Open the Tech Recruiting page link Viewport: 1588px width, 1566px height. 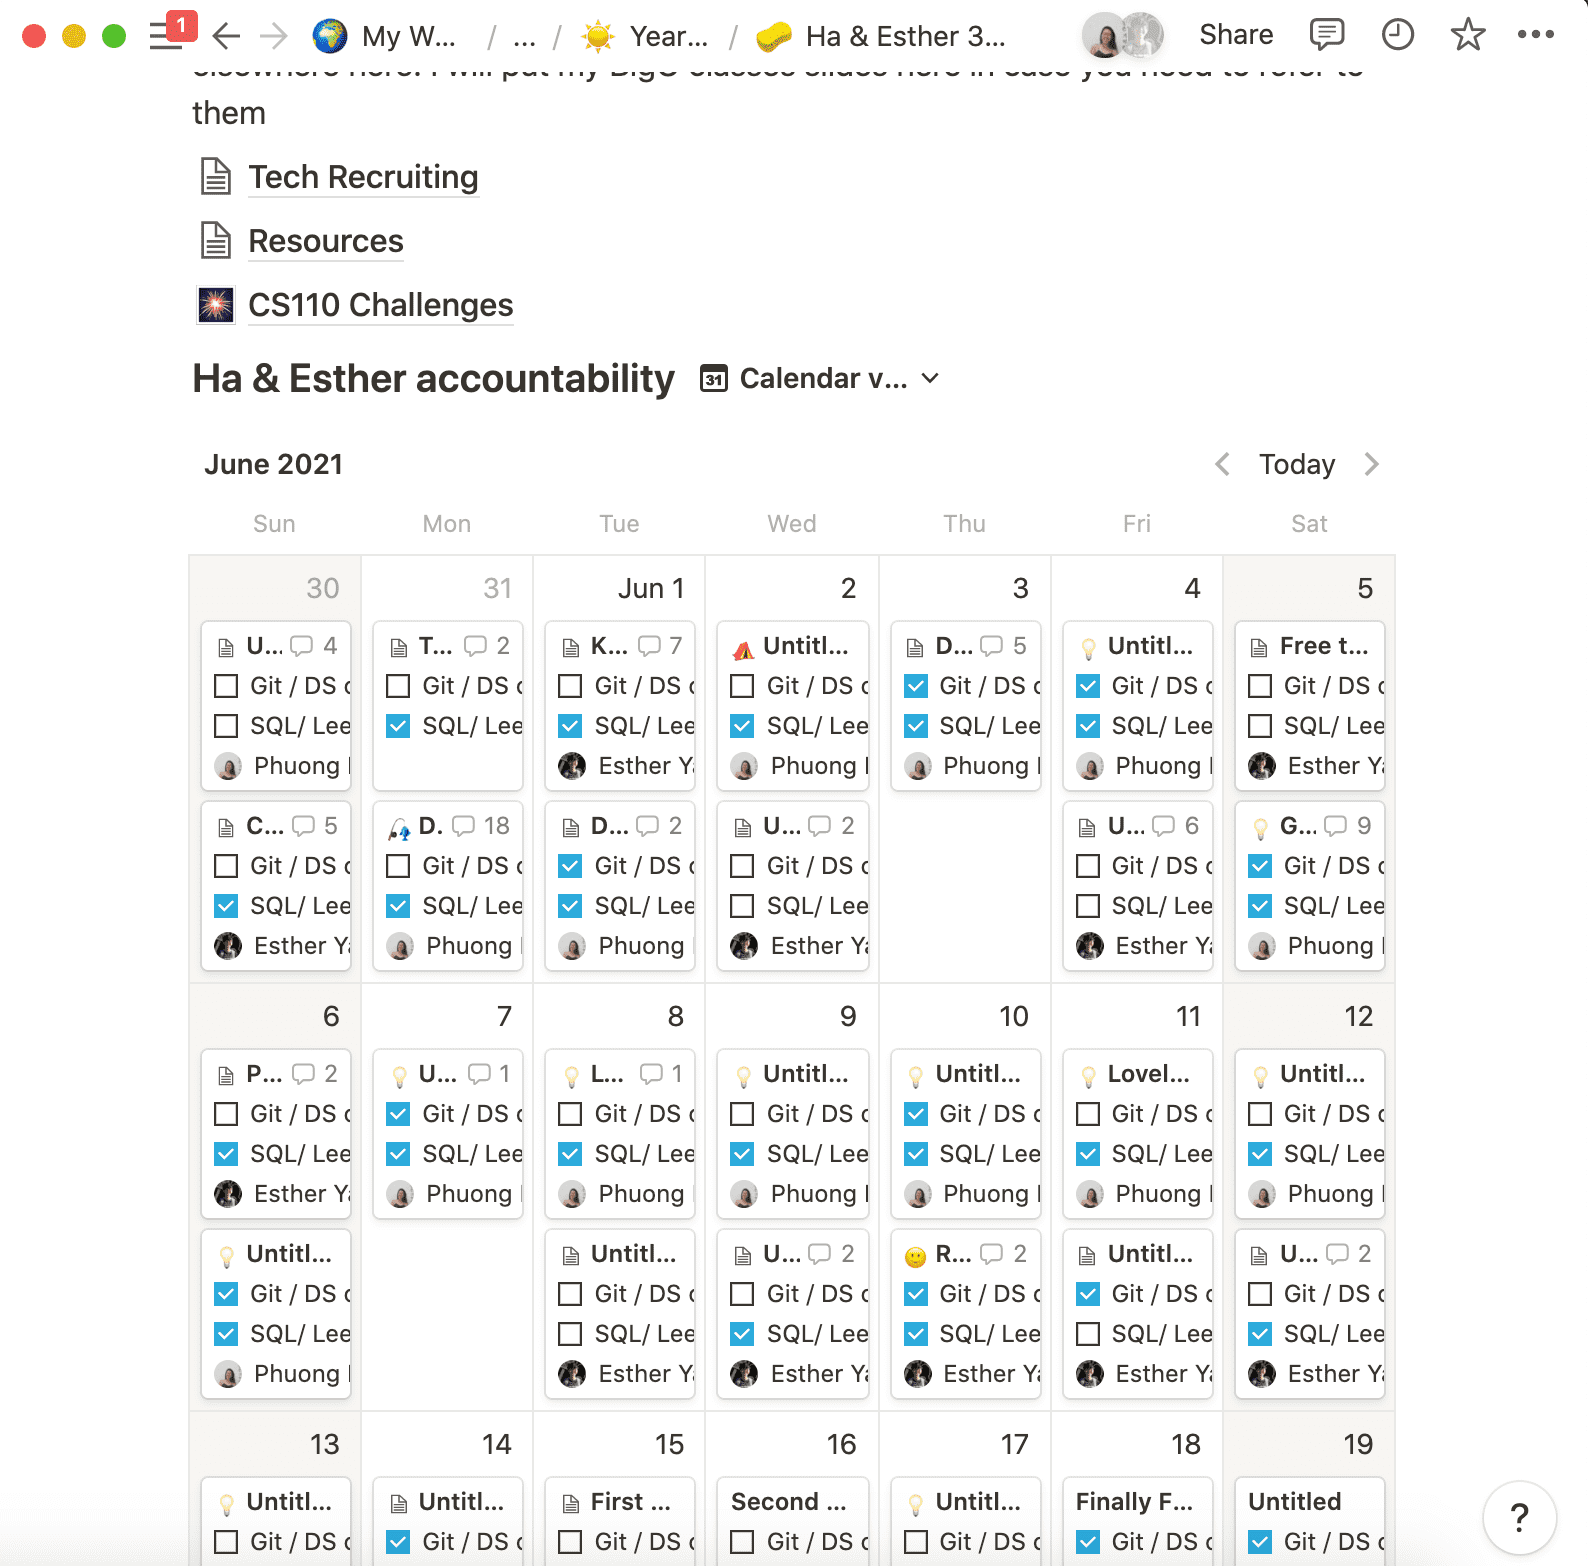click(x=363, y=177)
